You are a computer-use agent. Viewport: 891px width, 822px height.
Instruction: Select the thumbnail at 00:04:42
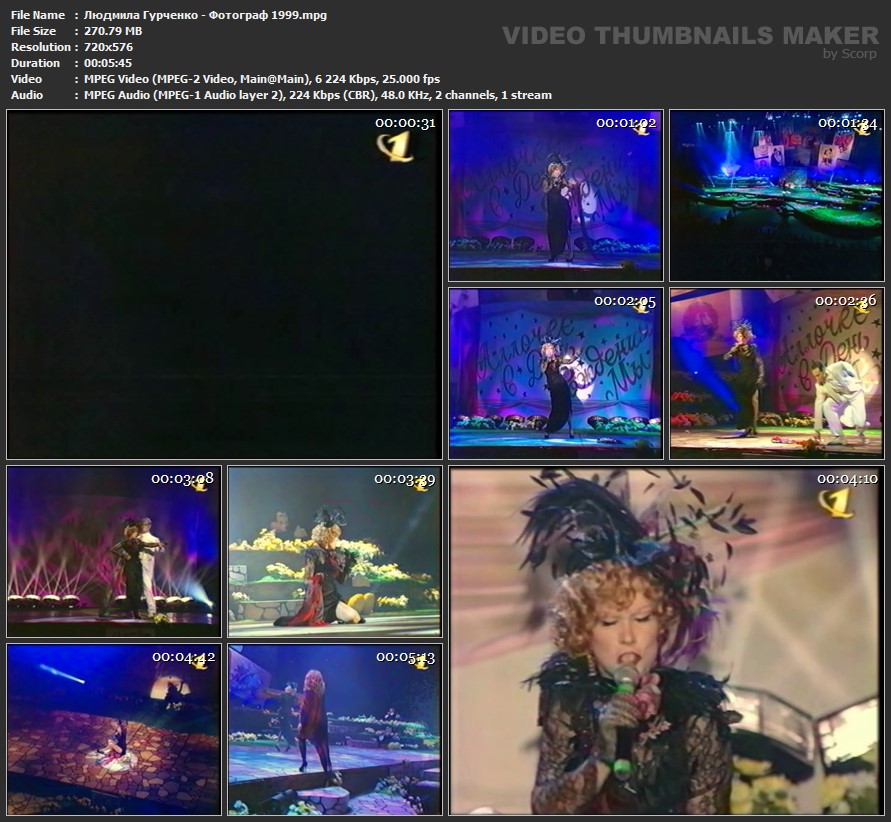coord(114,730)
